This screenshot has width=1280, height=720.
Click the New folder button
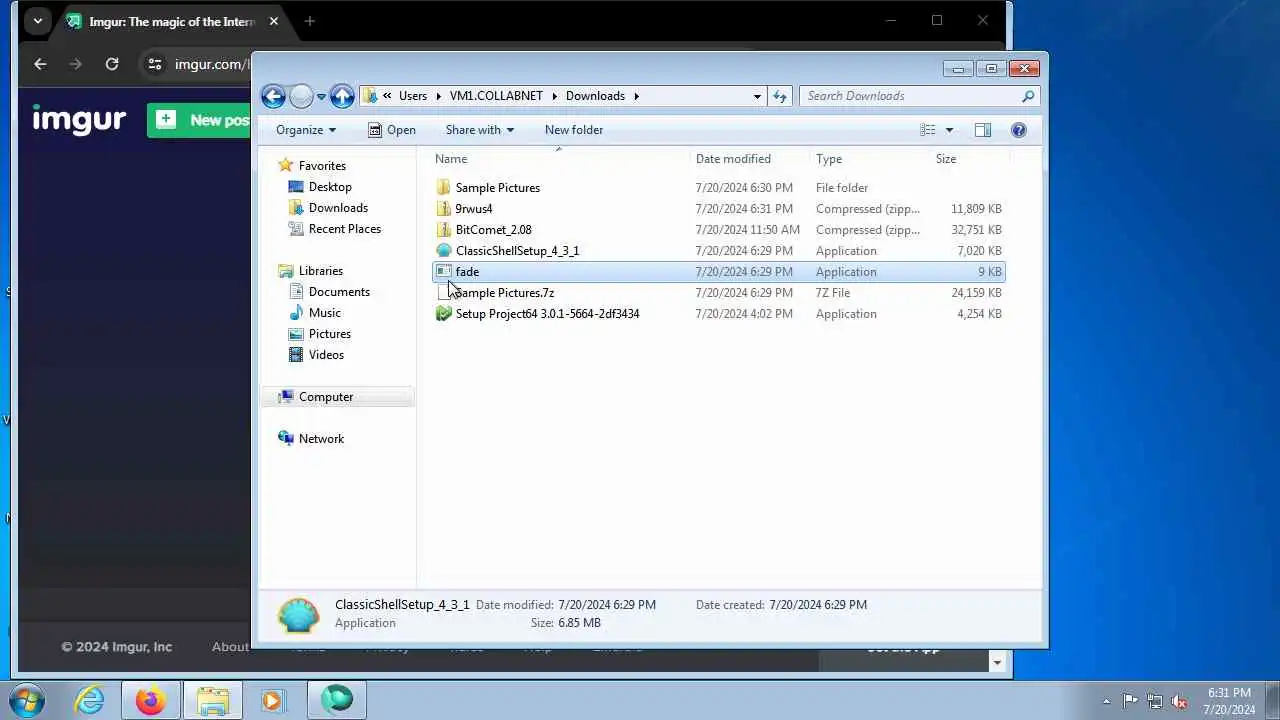tap(574, 130)
